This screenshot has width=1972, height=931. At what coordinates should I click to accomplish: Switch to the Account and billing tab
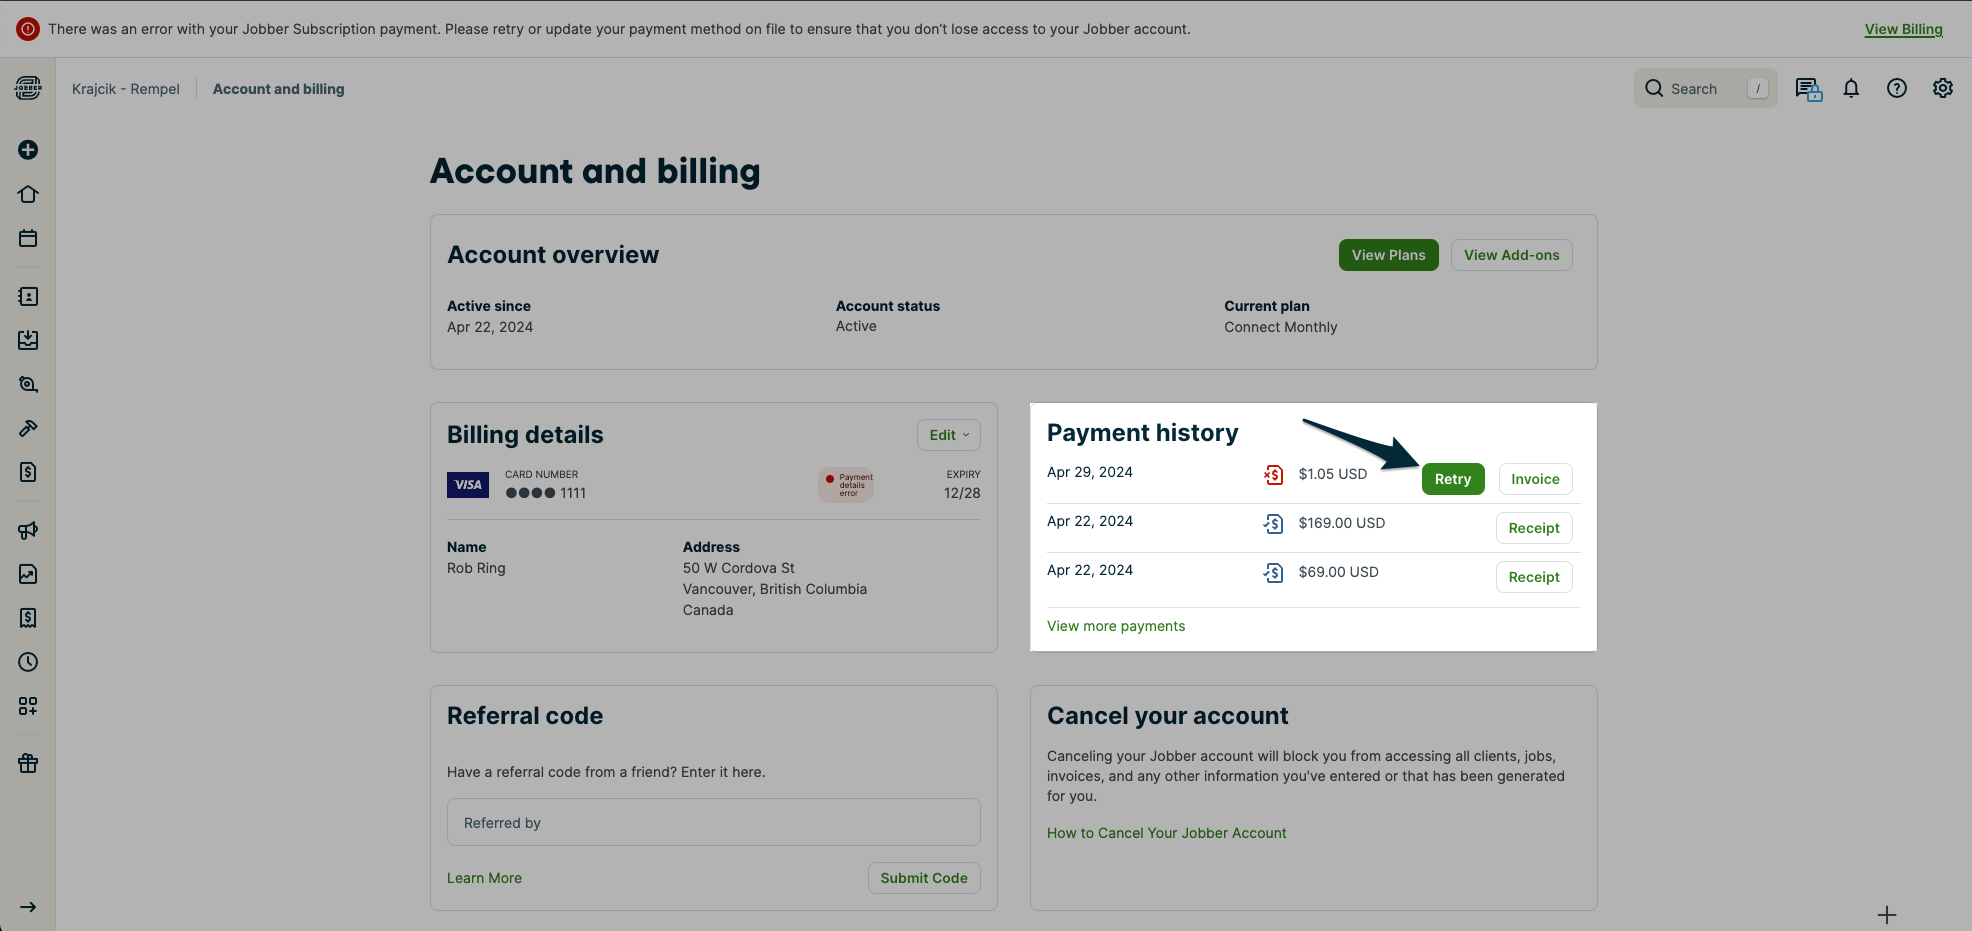pos(278,88)
